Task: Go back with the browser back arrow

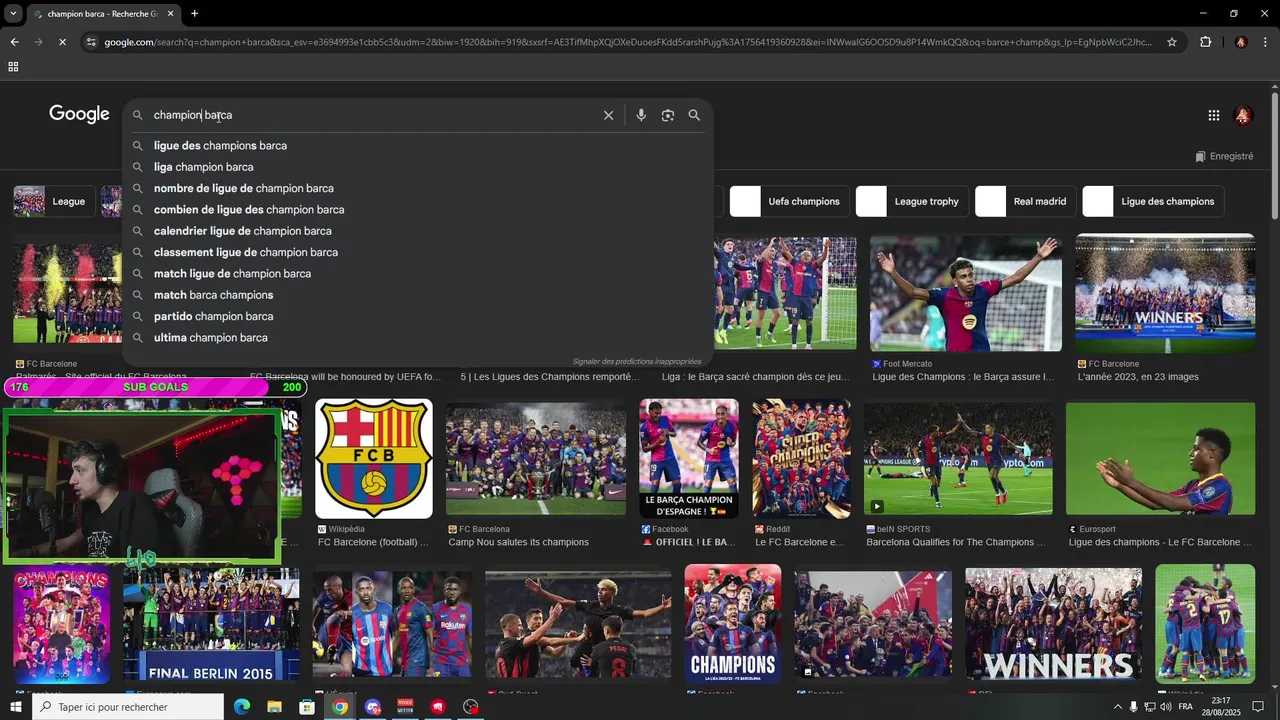Action: (14, 42)
